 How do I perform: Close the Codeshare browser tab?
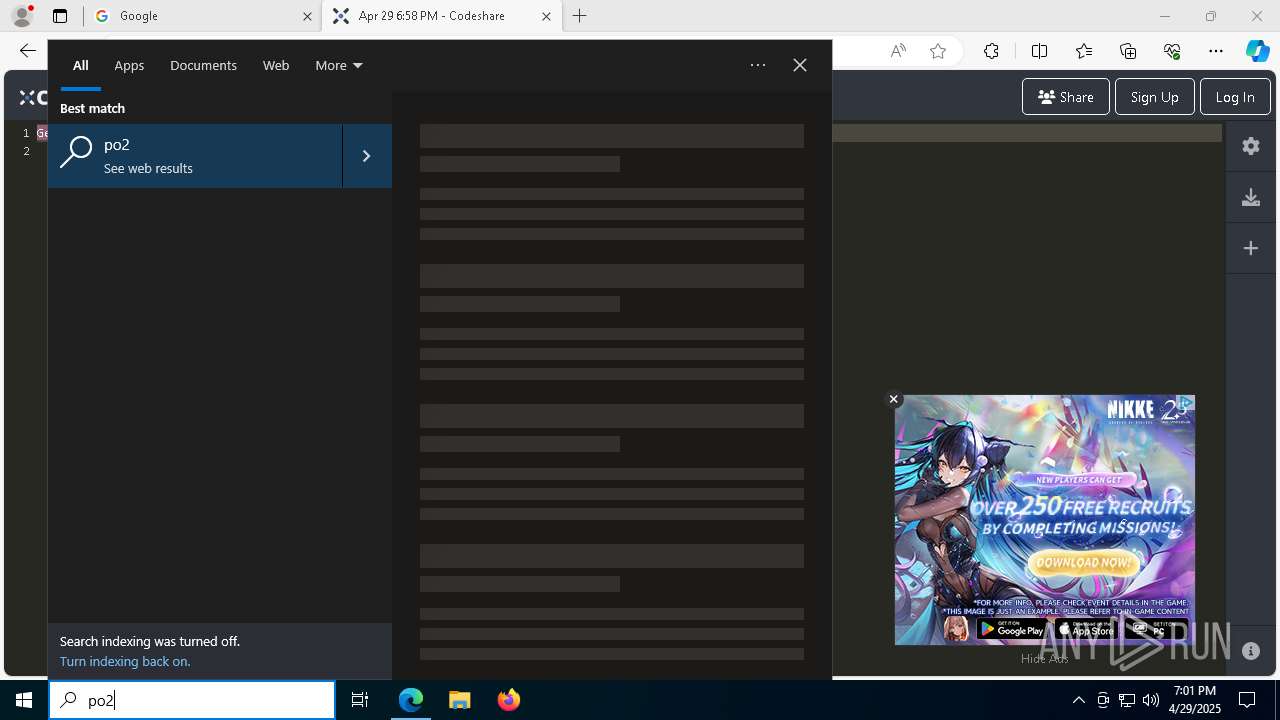(x=546, y=16)
